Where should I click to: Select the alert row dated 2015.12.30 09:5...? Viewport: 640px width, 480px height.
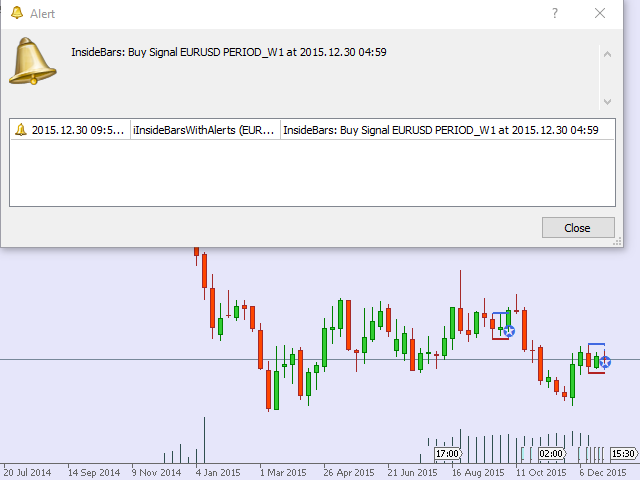(x=312, y=130)
